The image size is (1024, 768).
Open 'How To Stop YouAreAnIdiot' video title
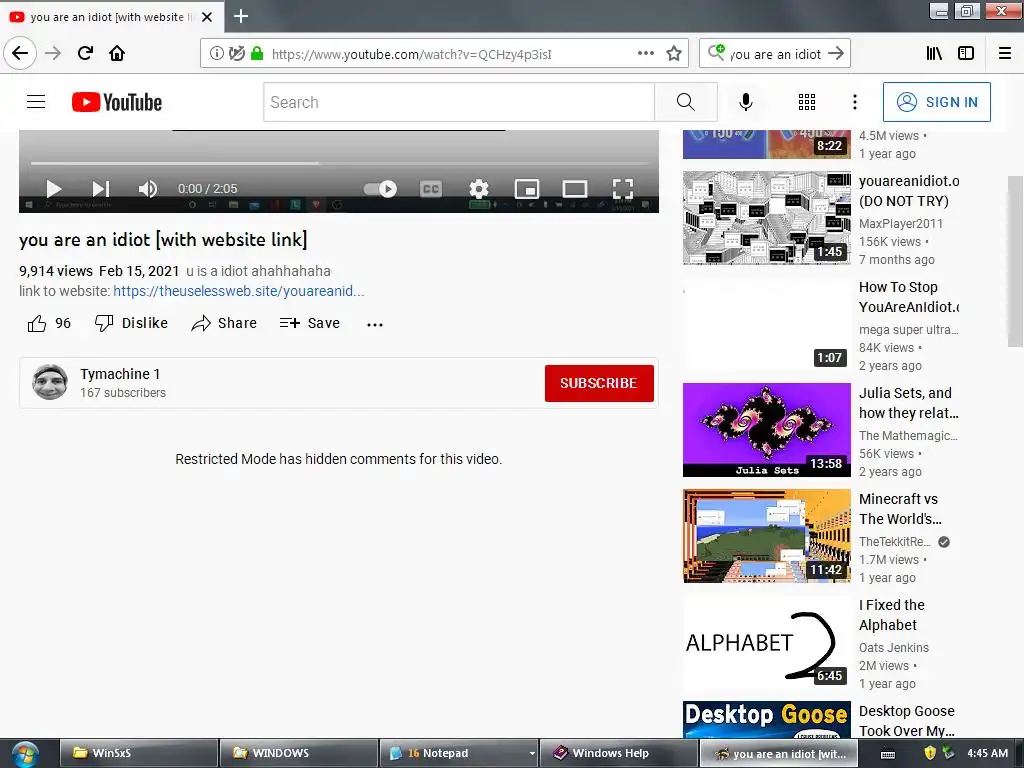tap(908, 297)
